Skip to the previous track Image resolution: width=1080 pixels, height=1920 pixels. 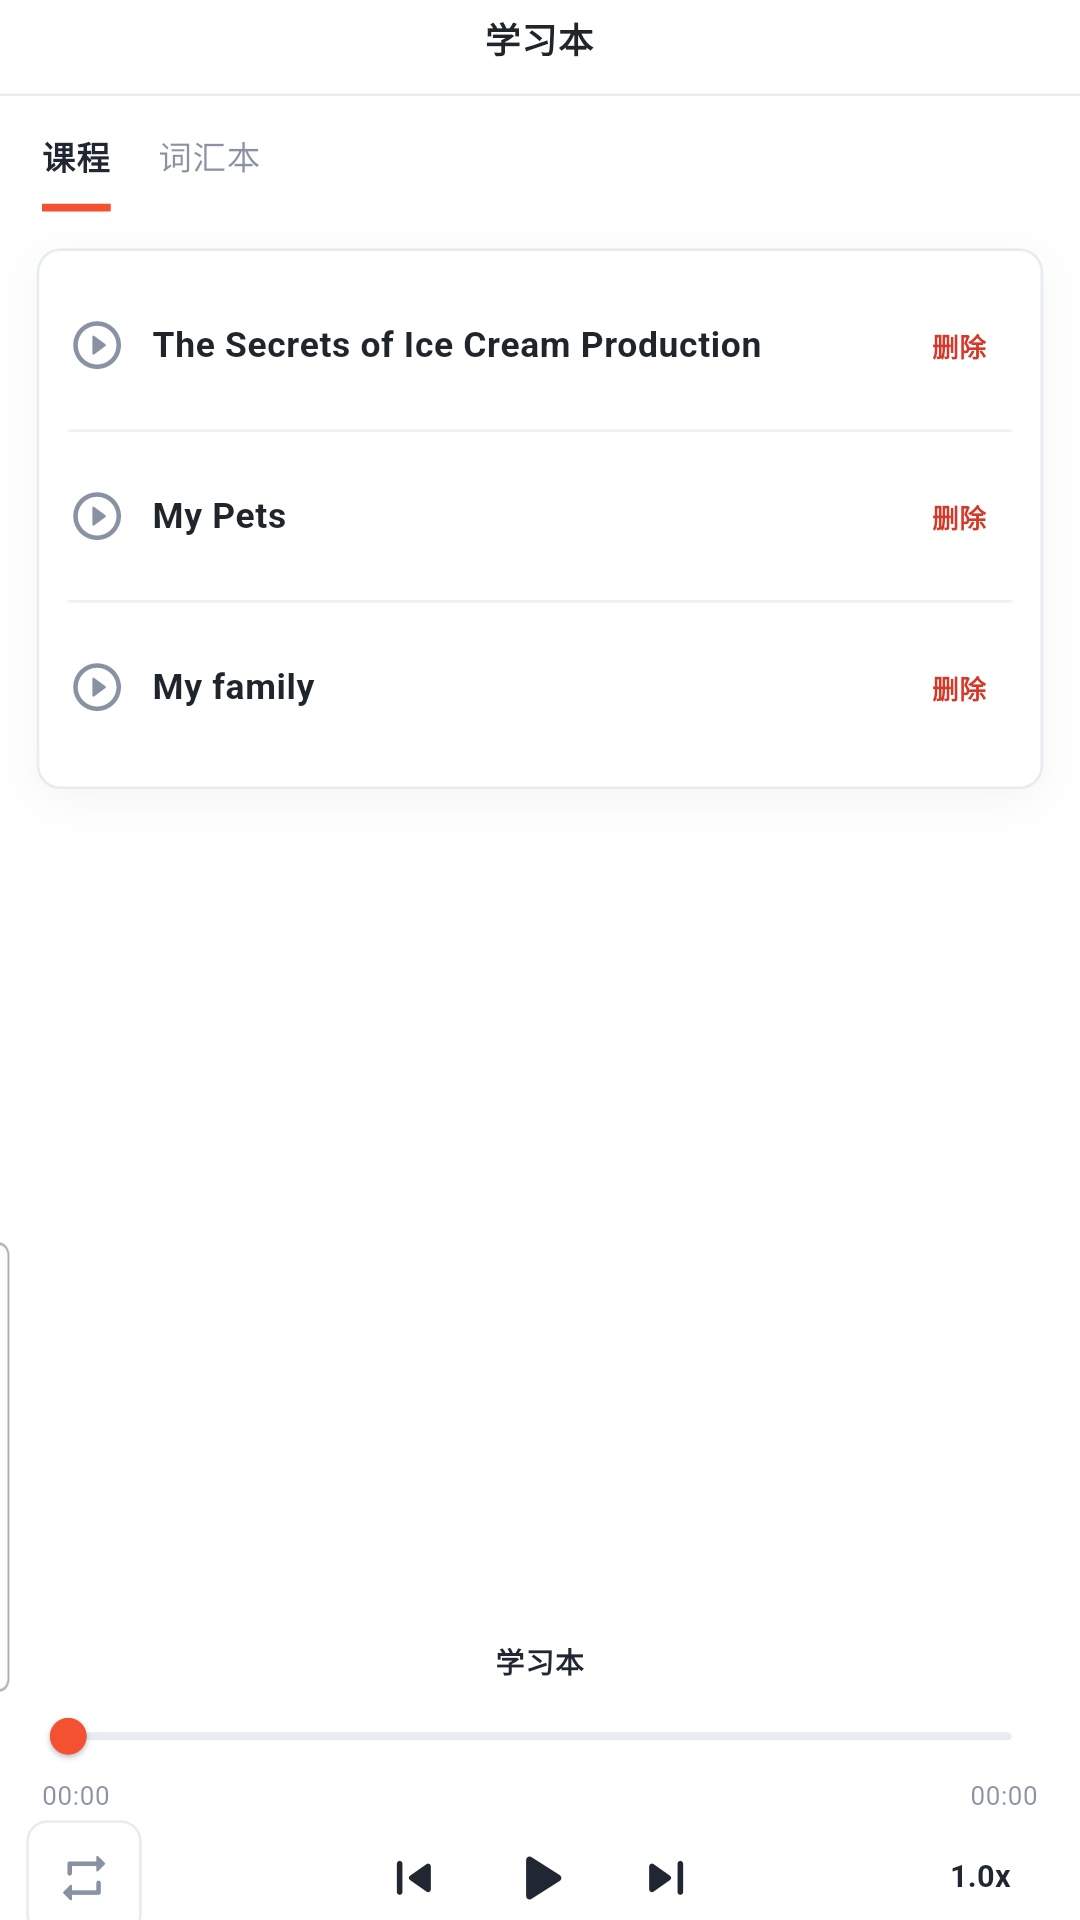coord(414,1877)
